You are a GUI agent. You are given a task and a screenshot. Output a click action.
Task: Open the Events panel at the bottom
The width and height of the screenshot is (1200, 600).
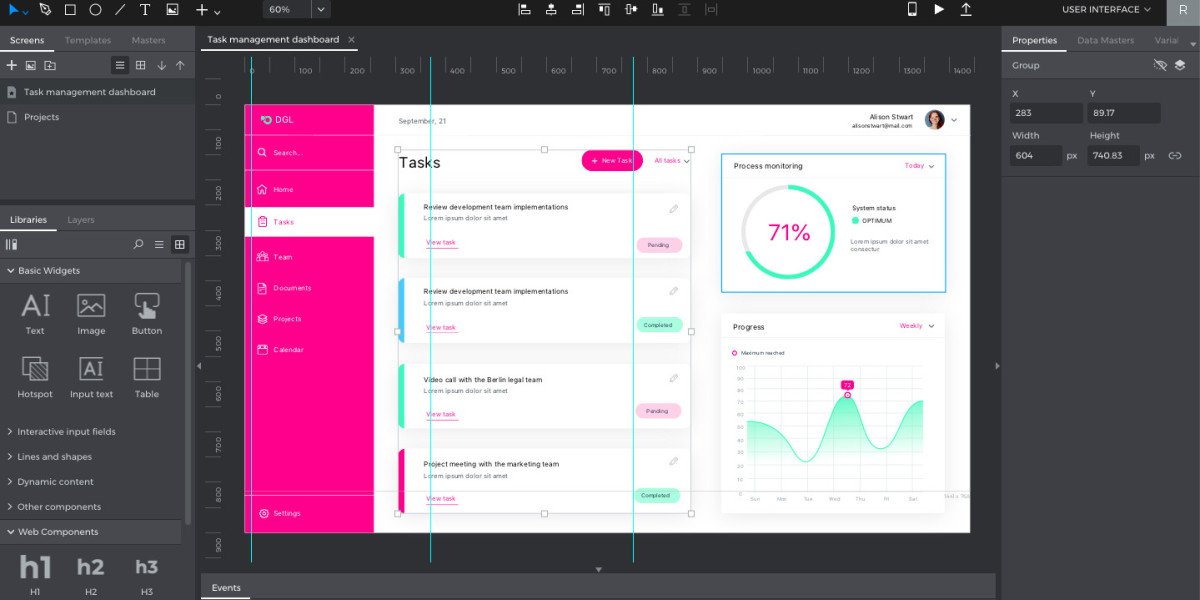point(225,587)
